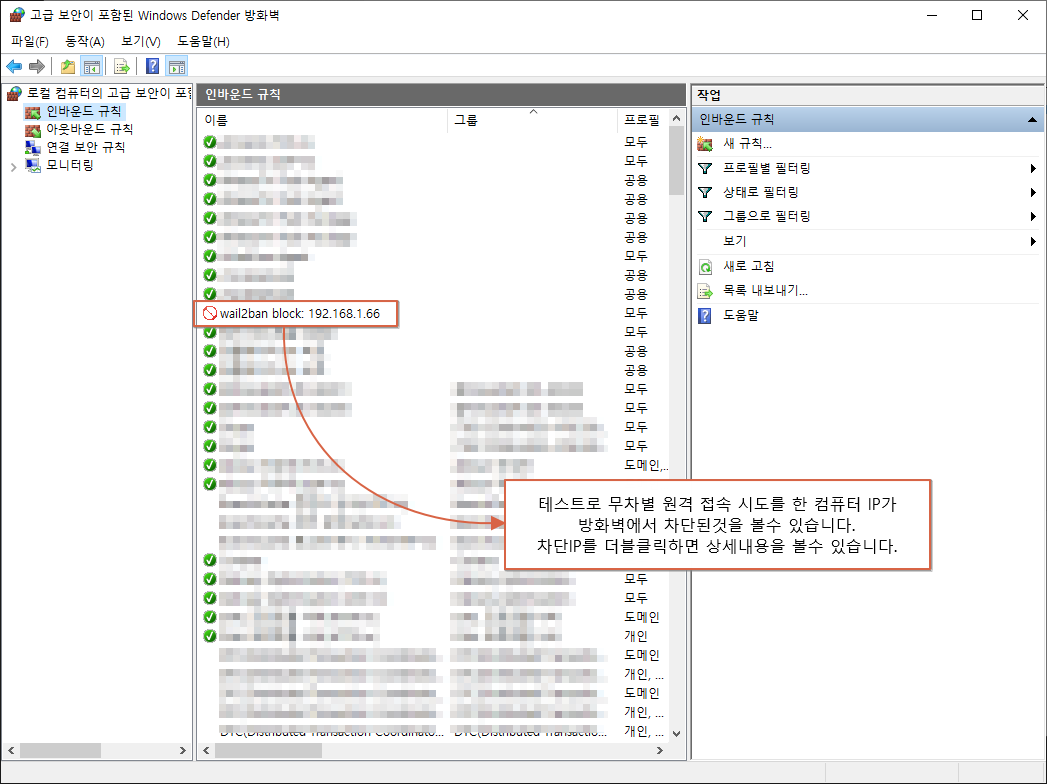The height and width of the screenshot is (784, 1047).
Task: Click the rule list scroll down arrow
Action: coord(676,734)
